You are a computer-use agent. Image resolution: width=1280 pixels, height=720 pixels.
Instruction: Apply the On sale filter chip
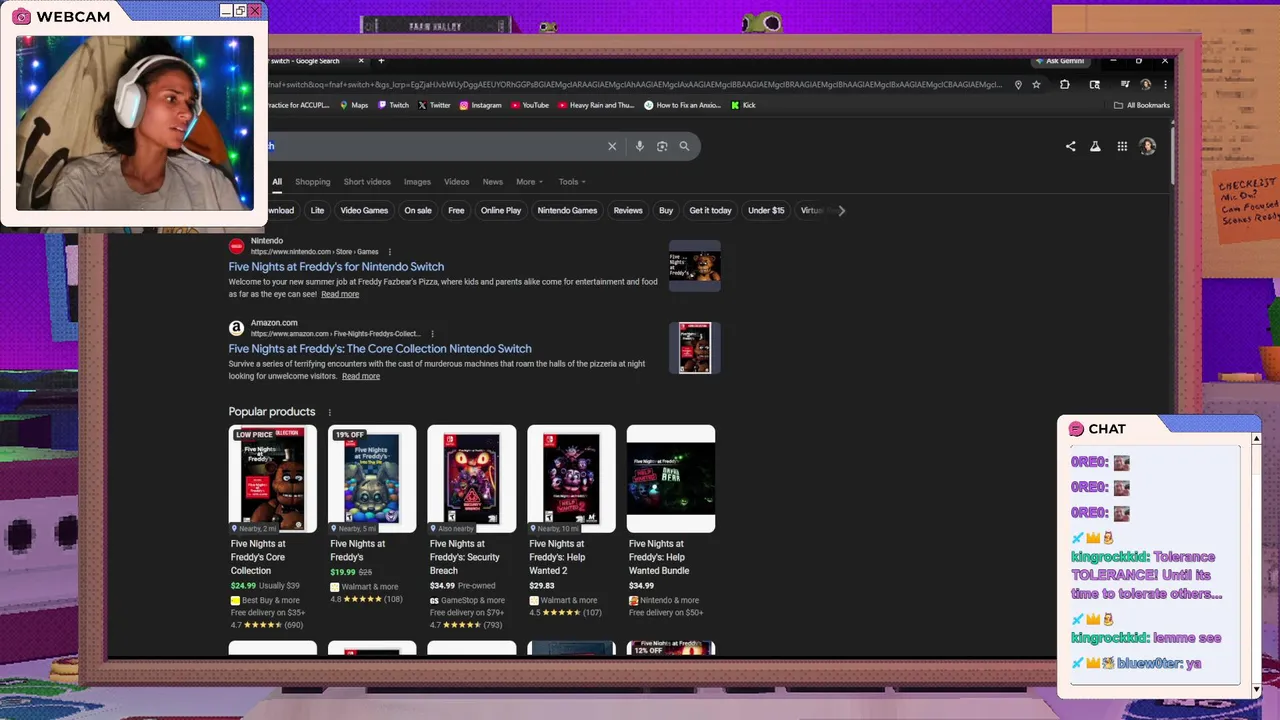point(418,210)
